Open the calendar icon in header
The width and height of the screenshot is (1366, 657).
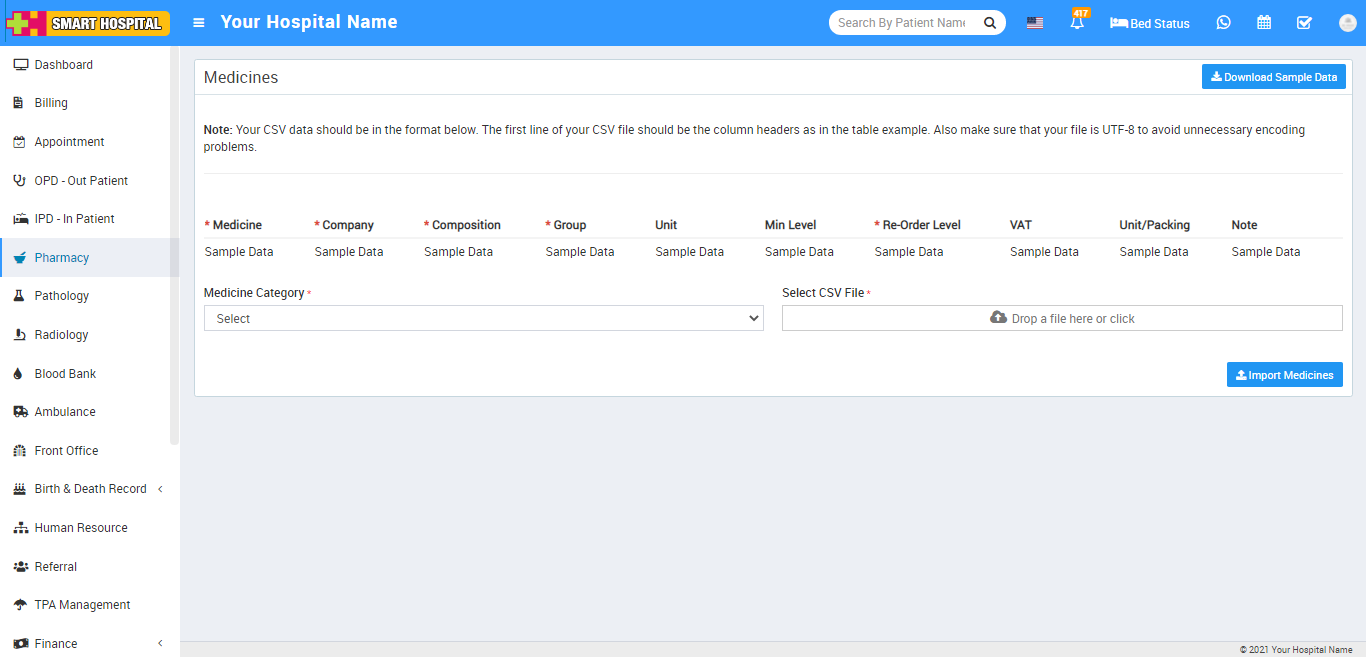tap(1264, 23)
